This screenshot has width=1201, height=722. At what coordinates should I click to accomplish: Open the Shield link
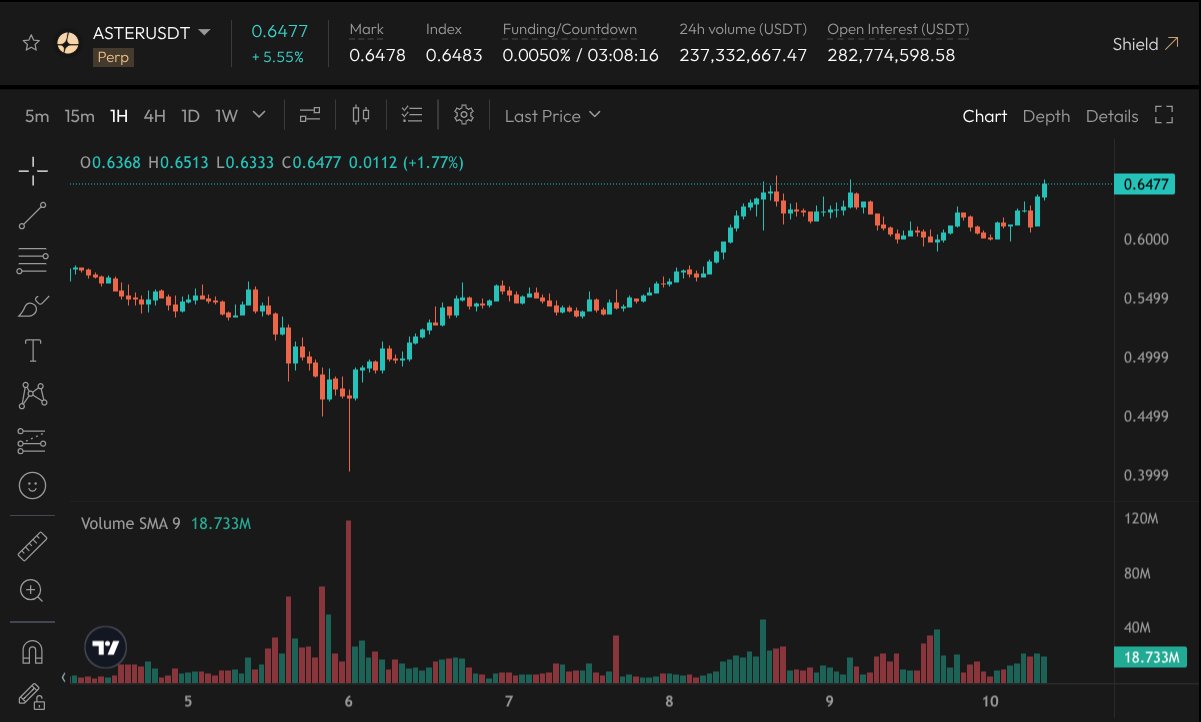click(x=1145, y=44)
